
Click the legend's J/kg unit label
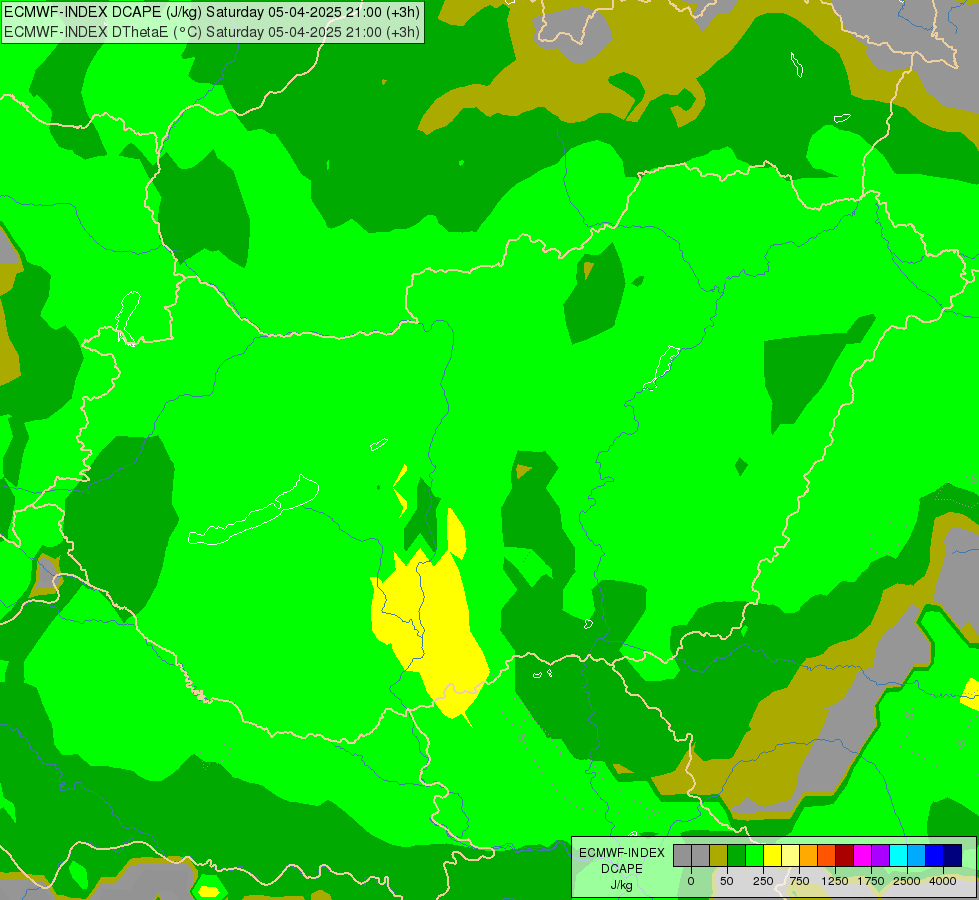pos(622,885)
